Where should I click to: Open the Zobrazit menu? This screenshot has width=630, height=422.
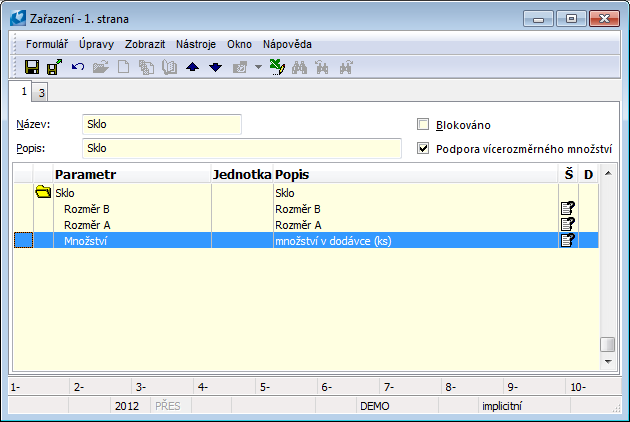click(145, 44)
